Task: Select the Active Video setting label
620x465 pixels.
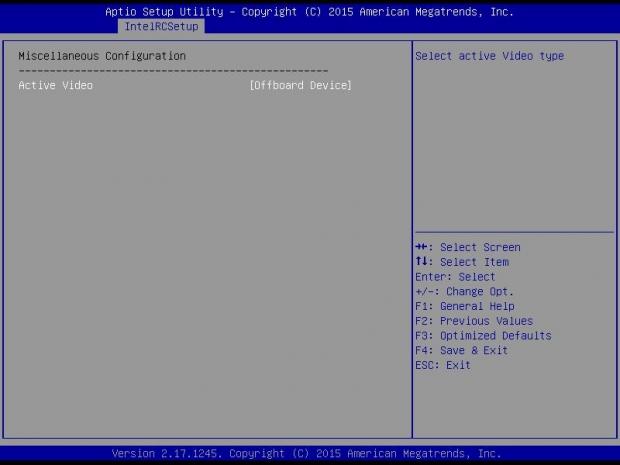Action: 56,85
